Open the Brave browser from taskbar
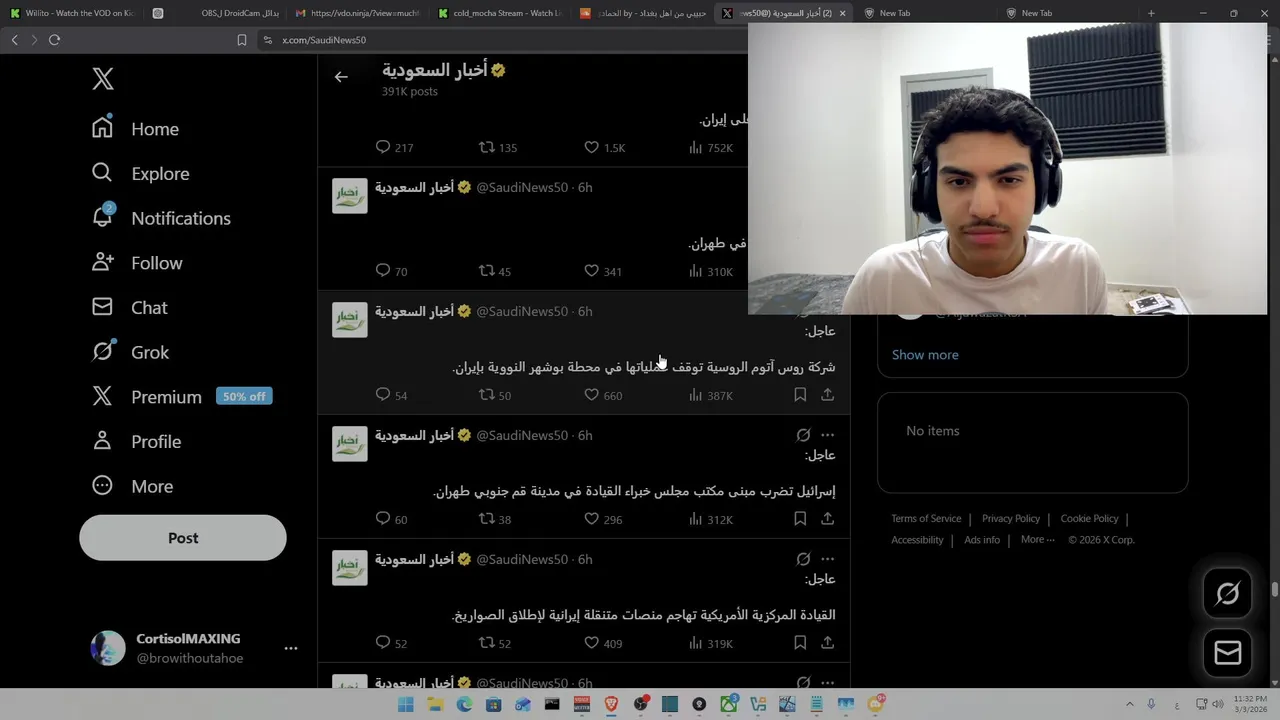Viewport: 1280px width, 720px height. click(611, 705)
